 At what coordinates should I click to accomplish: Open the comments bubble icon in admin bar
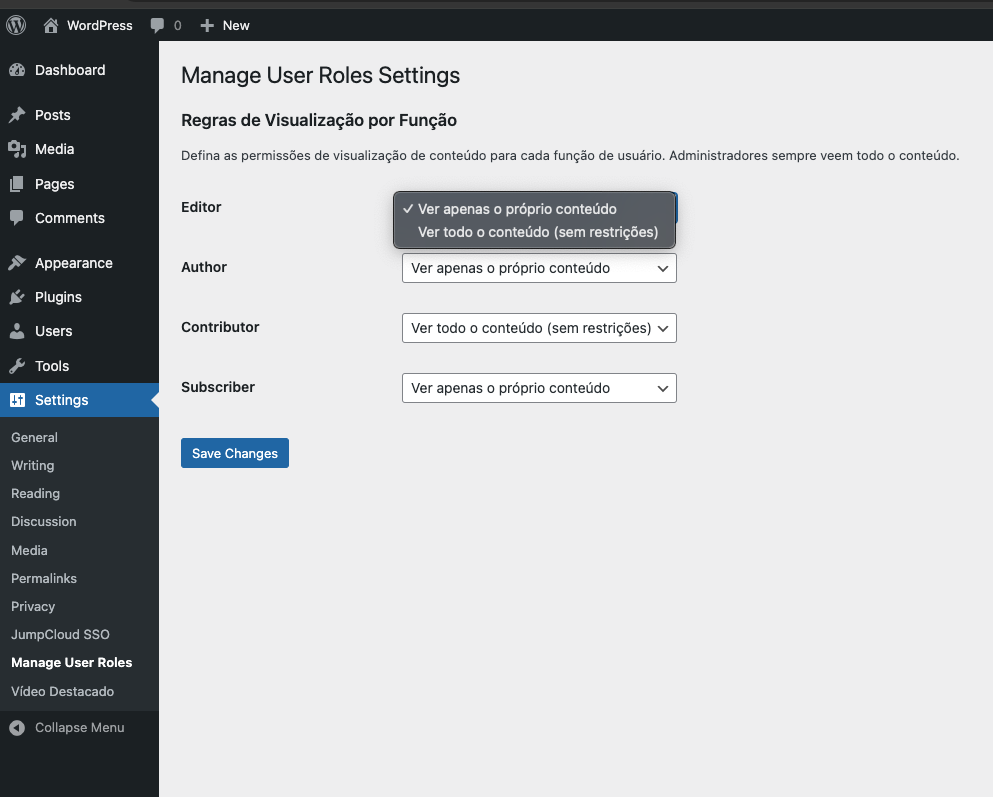(x=157, y=25)
